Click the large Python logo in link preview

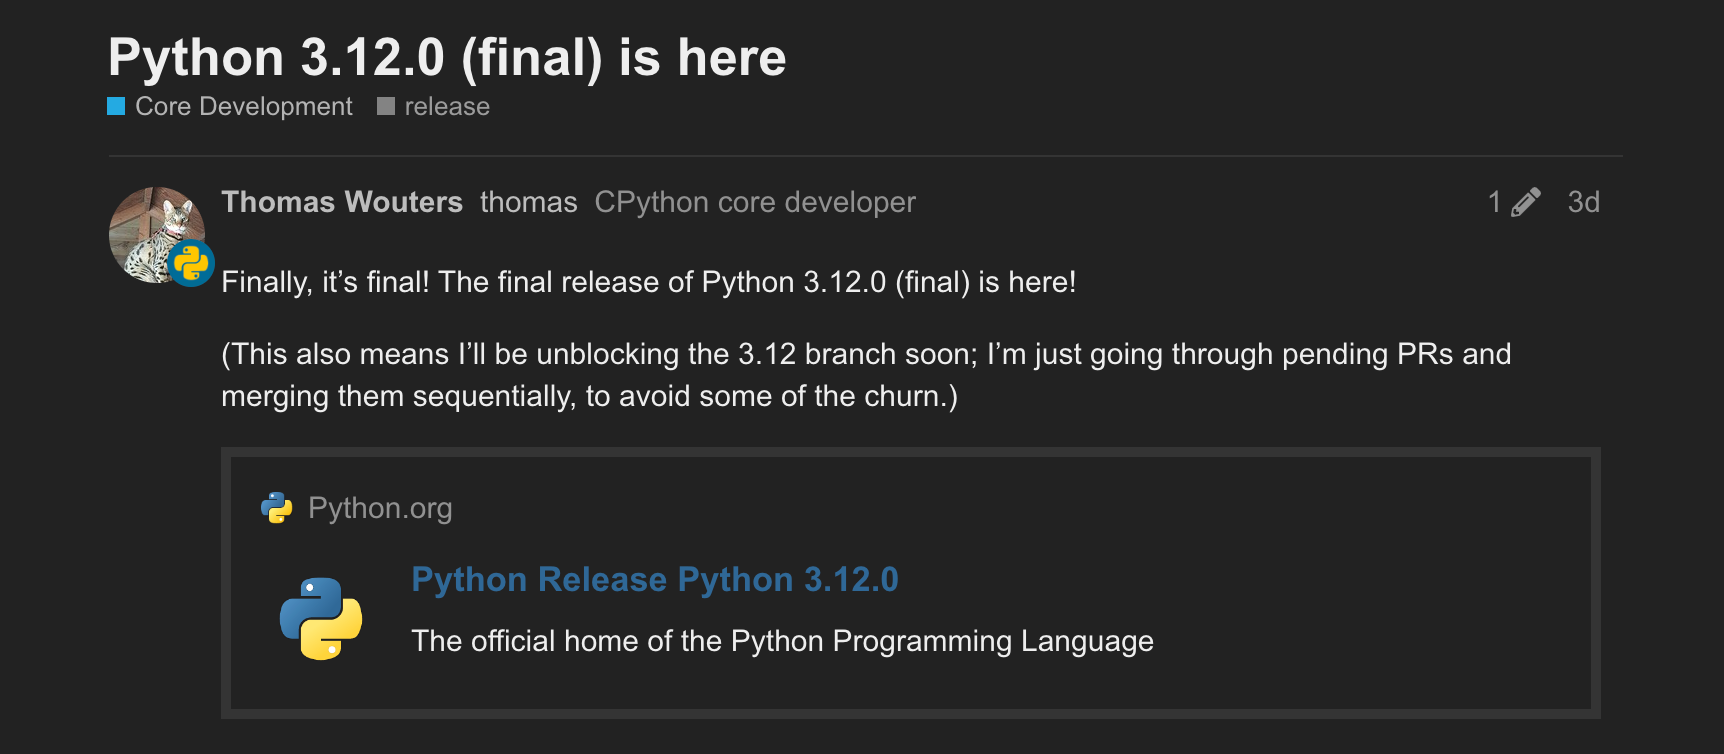click(x=321, y=619)
